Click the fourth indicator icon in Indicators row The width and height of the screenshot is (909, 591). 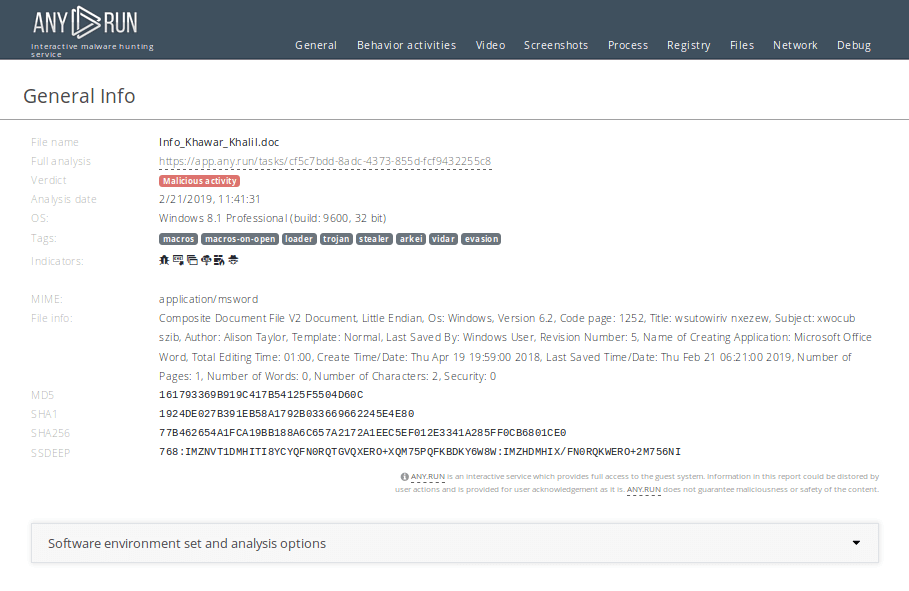(205, 260)
